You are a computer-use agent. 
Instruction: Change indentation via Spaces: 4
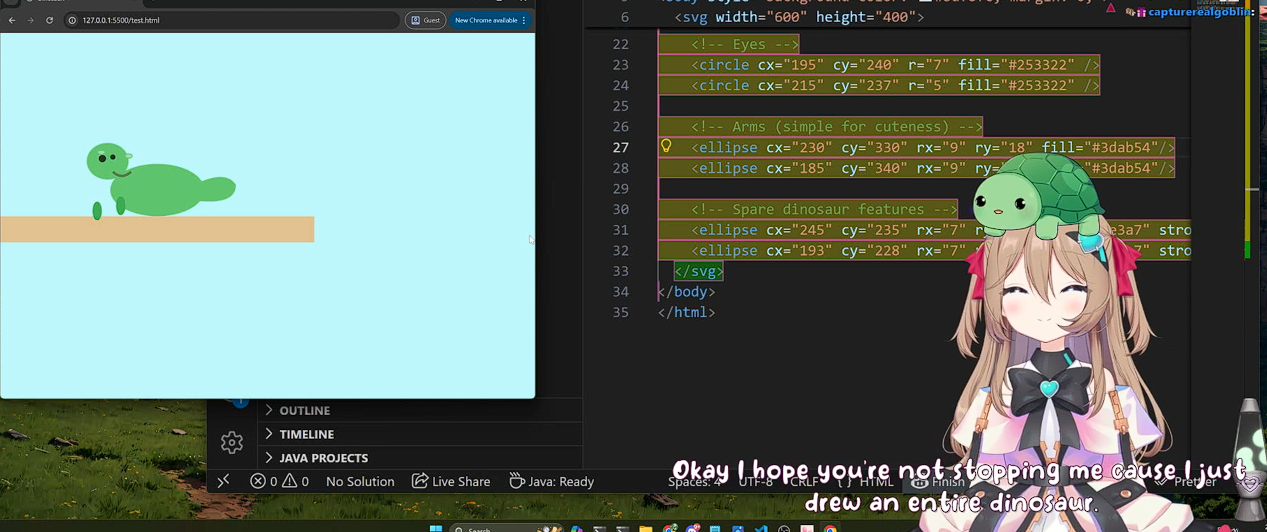click(694, 481)
